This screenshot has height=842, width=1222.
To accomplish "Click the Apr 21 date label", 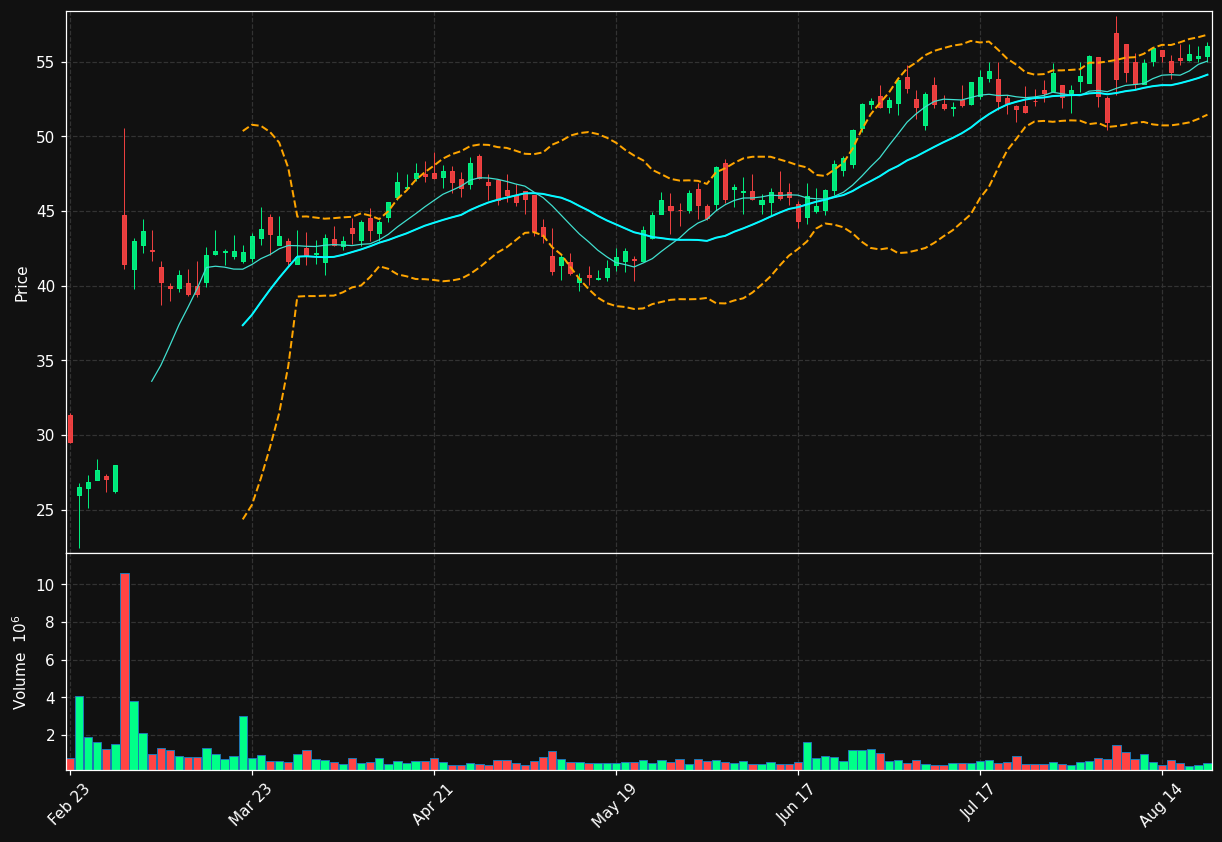I will tap(433, 803).
